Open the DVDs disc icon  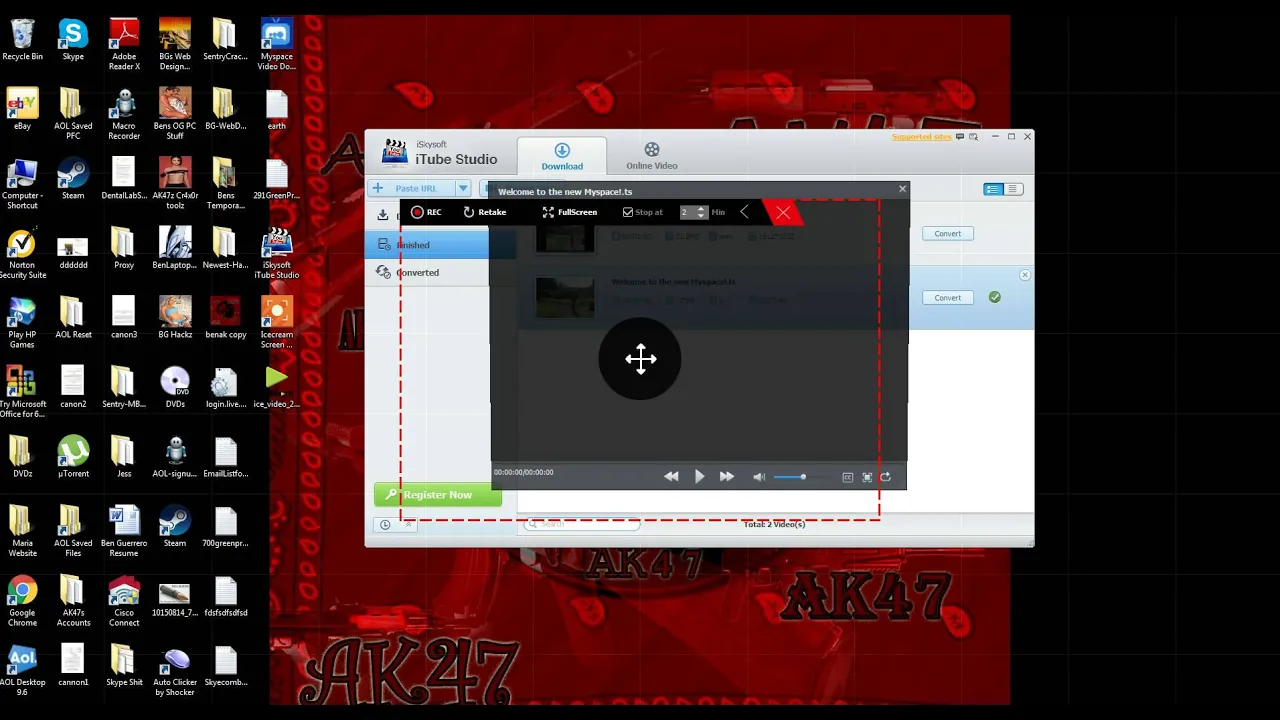(x=175, y=388)
